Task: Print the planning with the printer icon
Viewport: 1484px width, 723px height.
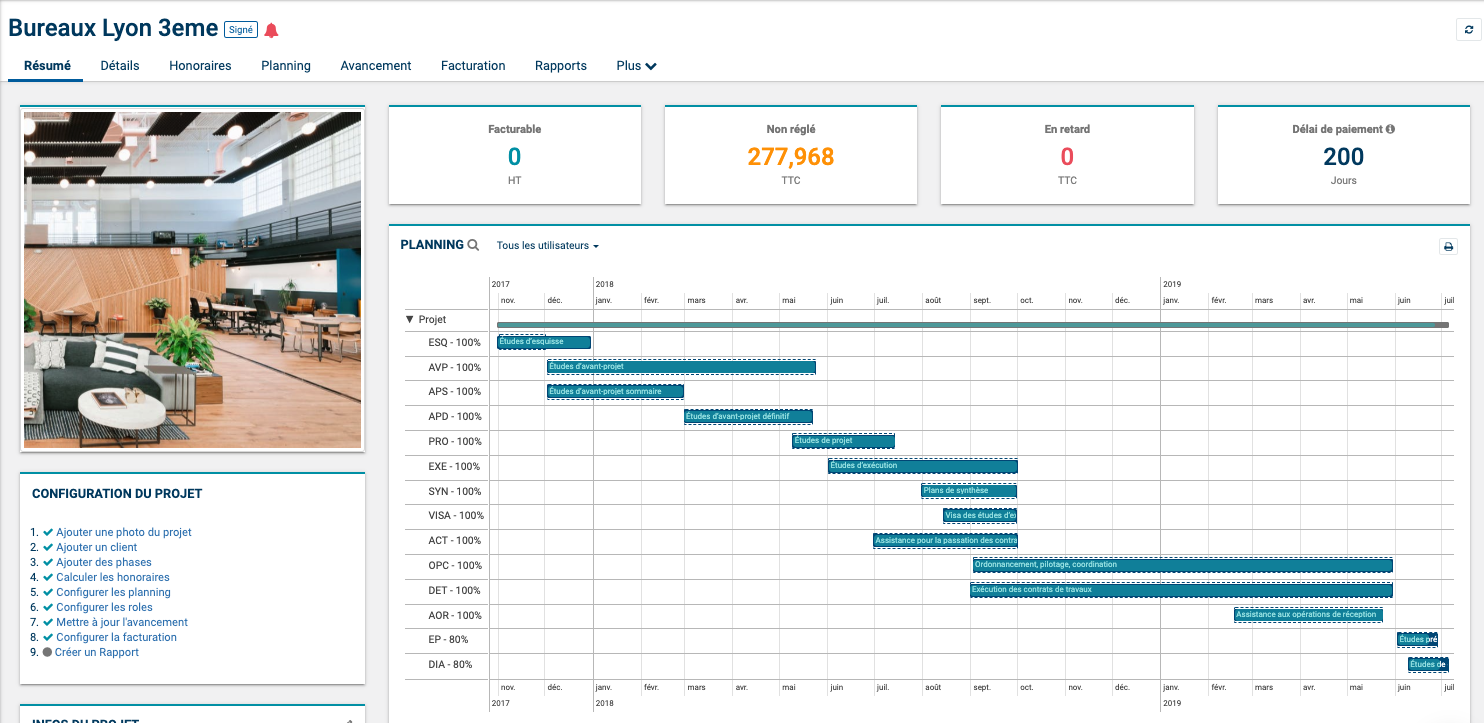Action: pyautogui.click(x=1448, y=247)
